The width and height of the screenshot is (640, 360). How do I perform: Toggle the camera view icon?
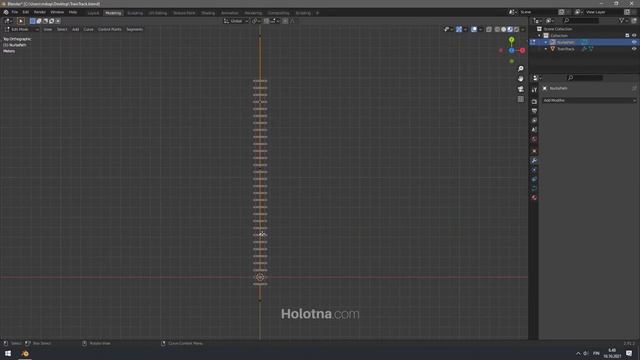coord(520,89)
